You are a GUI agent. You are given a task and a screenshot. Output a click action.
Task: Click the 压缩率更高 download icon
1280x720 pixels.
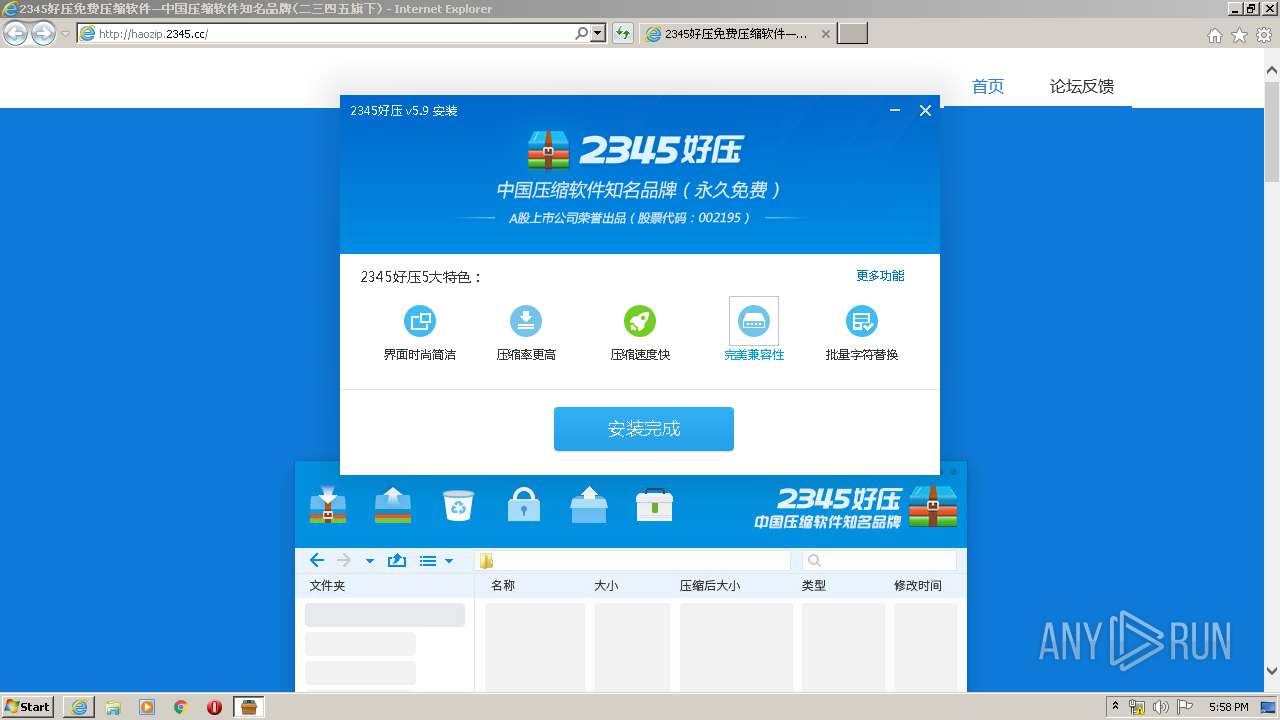click(x=526, y=321)
